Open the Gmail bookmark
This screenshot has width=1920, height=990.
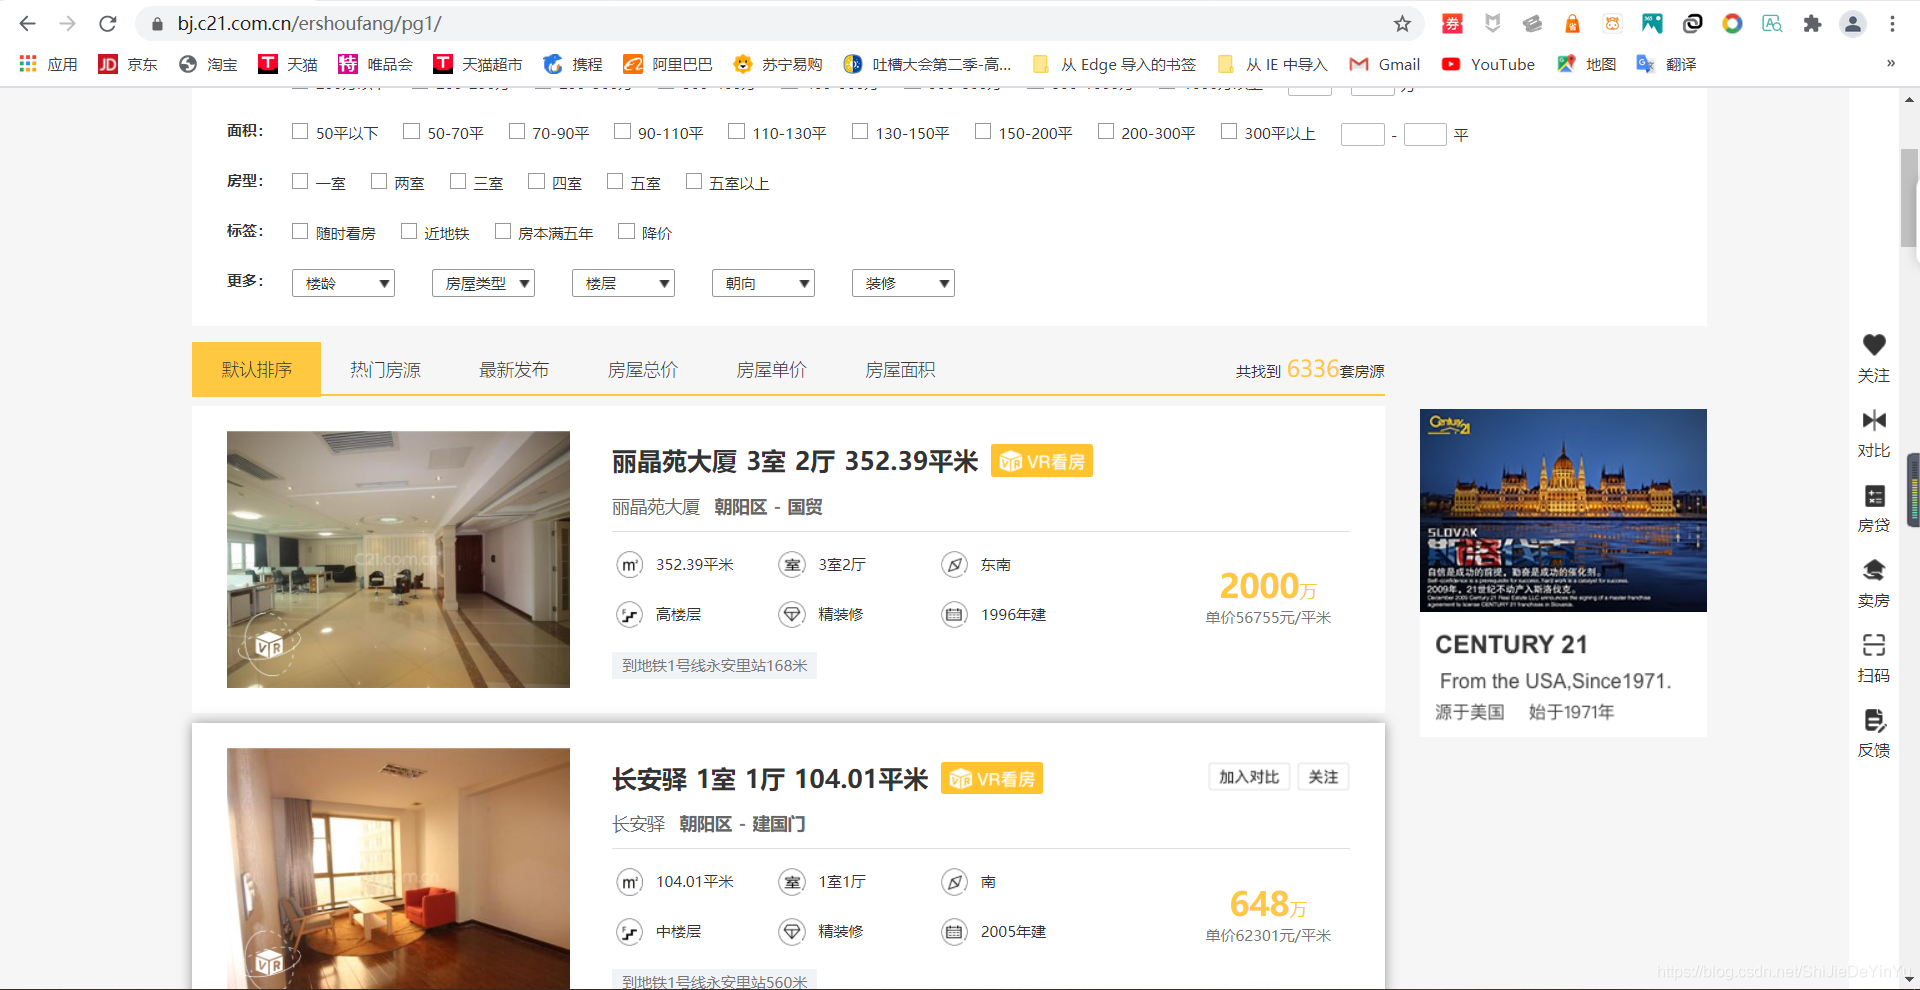point(1384,64)
